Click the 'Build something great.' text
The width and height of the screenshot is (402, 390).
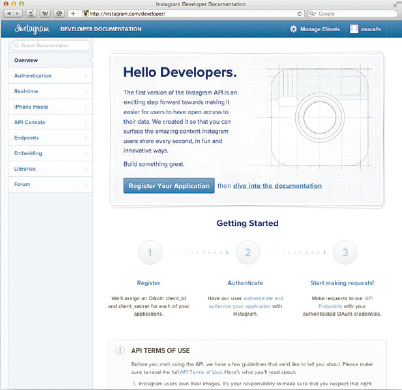tap(153, 164)
